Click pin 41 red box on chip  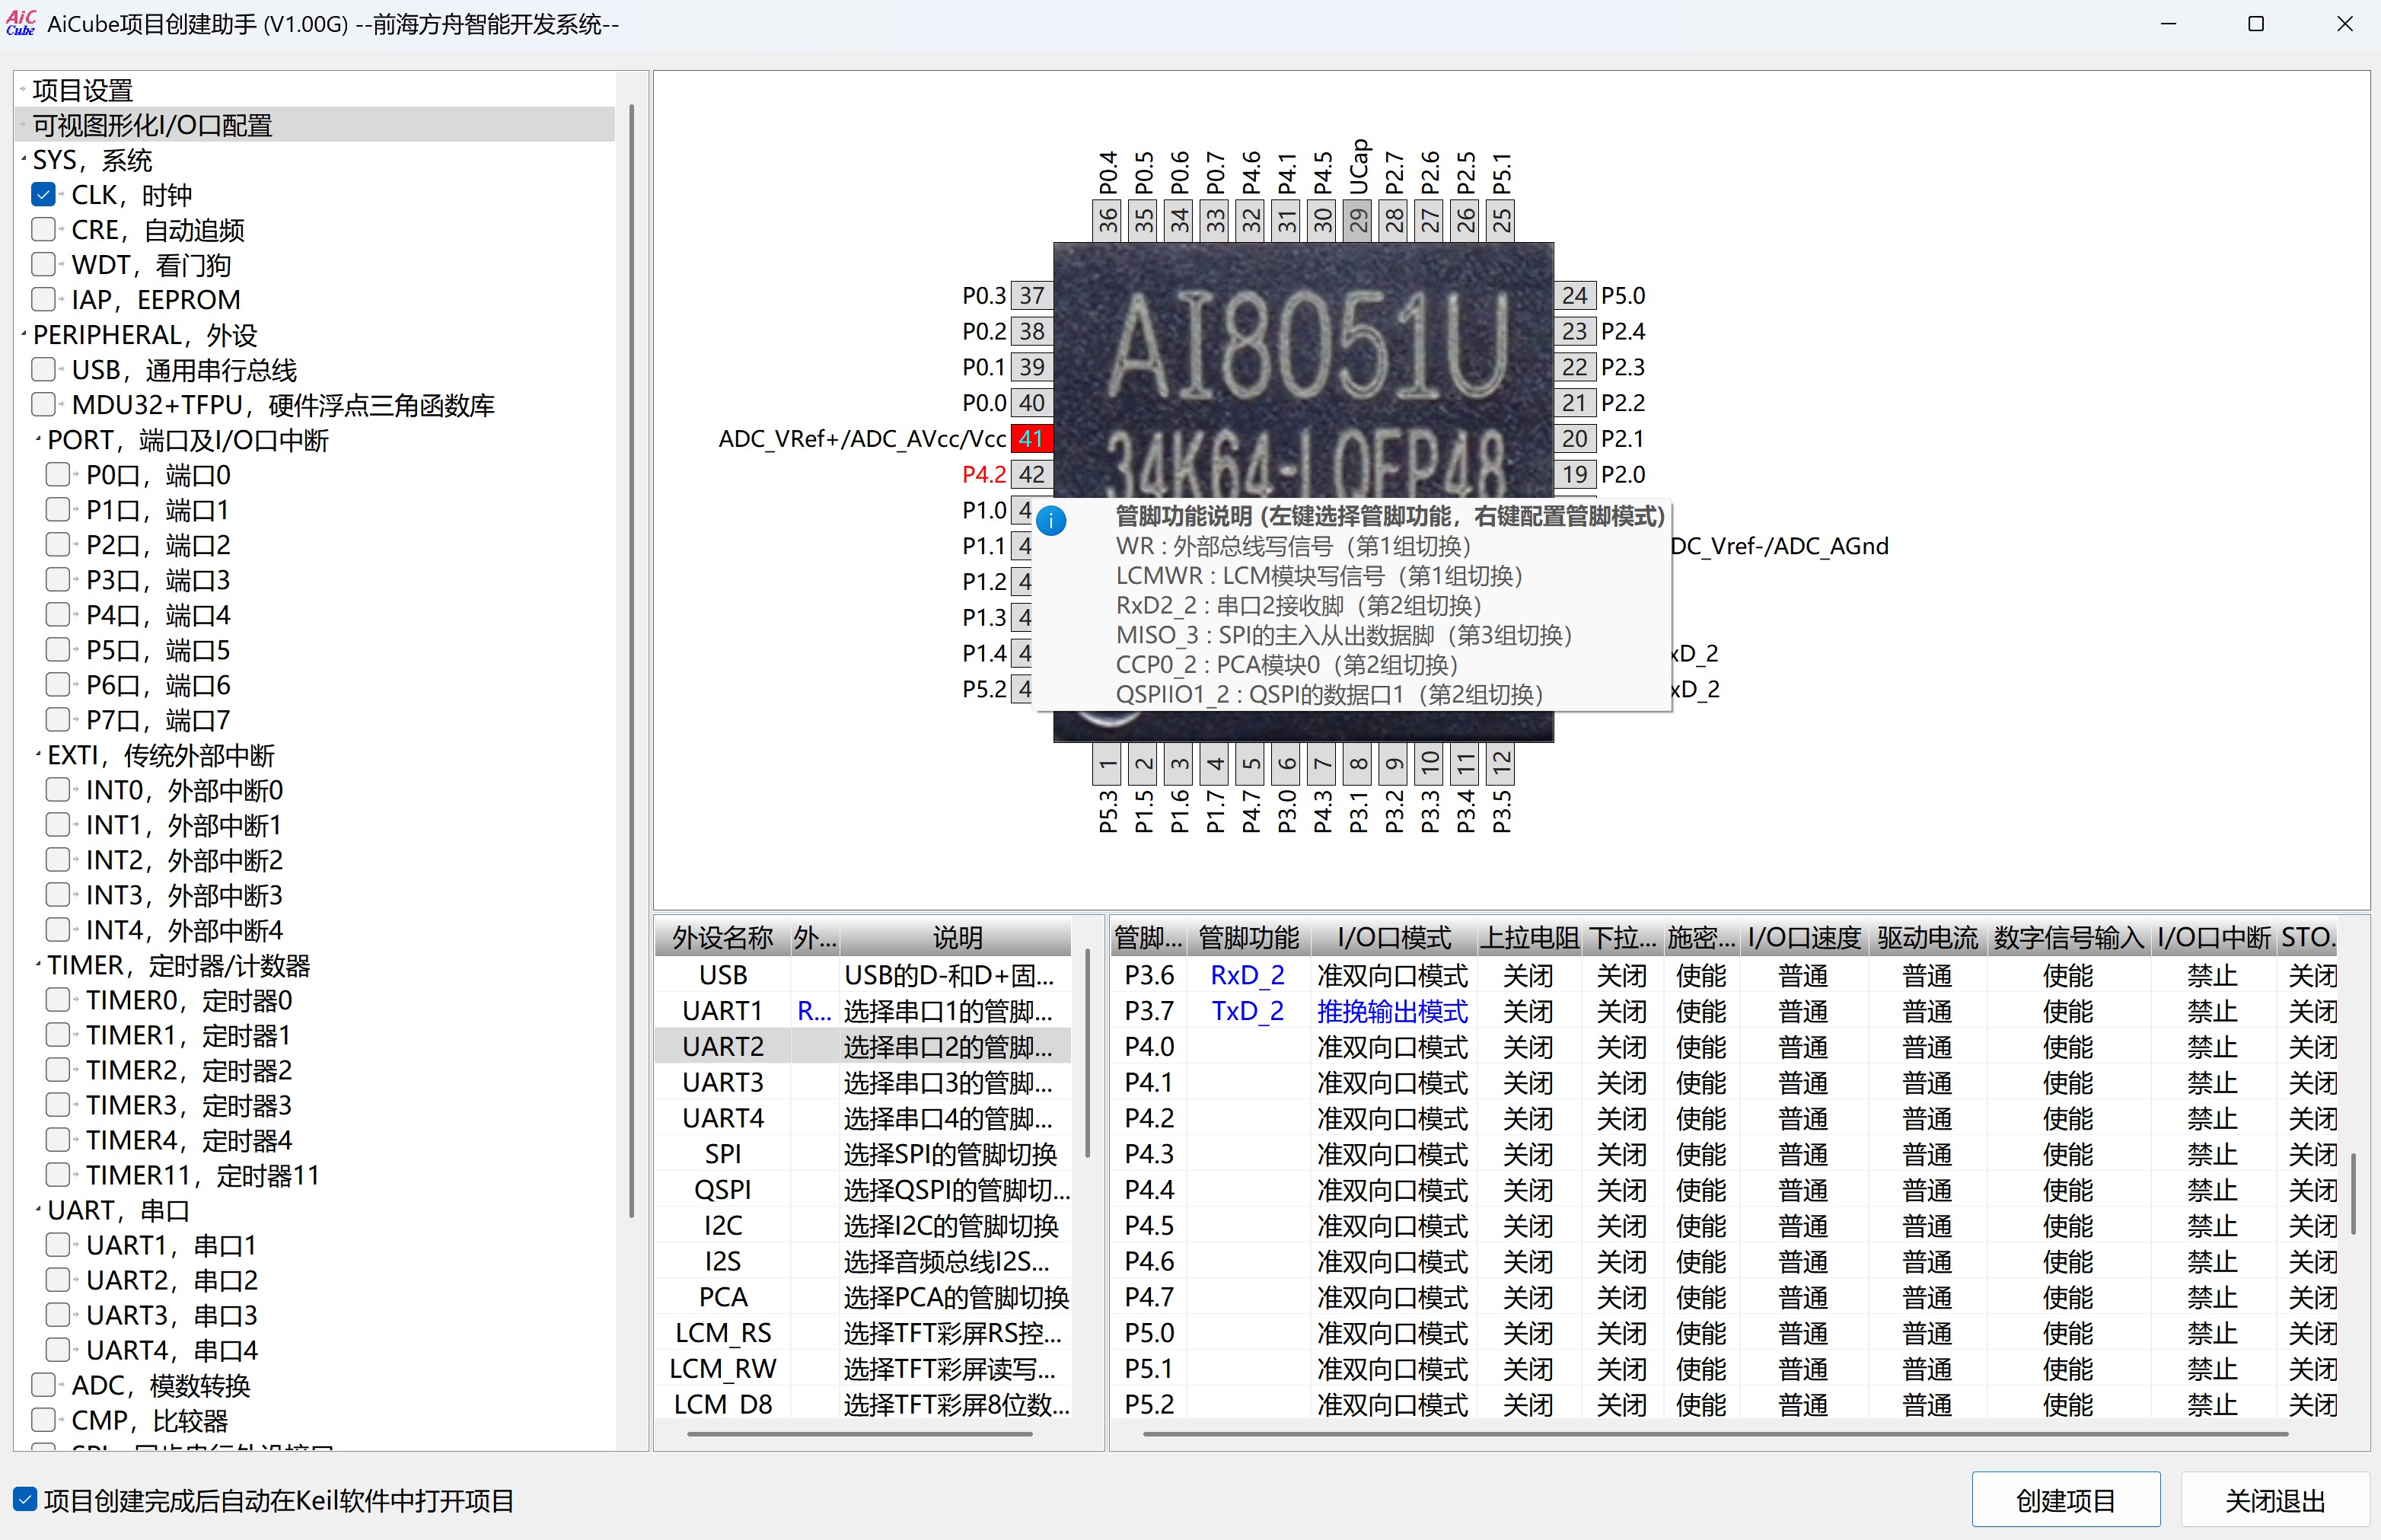click(x=1031, y=438)
